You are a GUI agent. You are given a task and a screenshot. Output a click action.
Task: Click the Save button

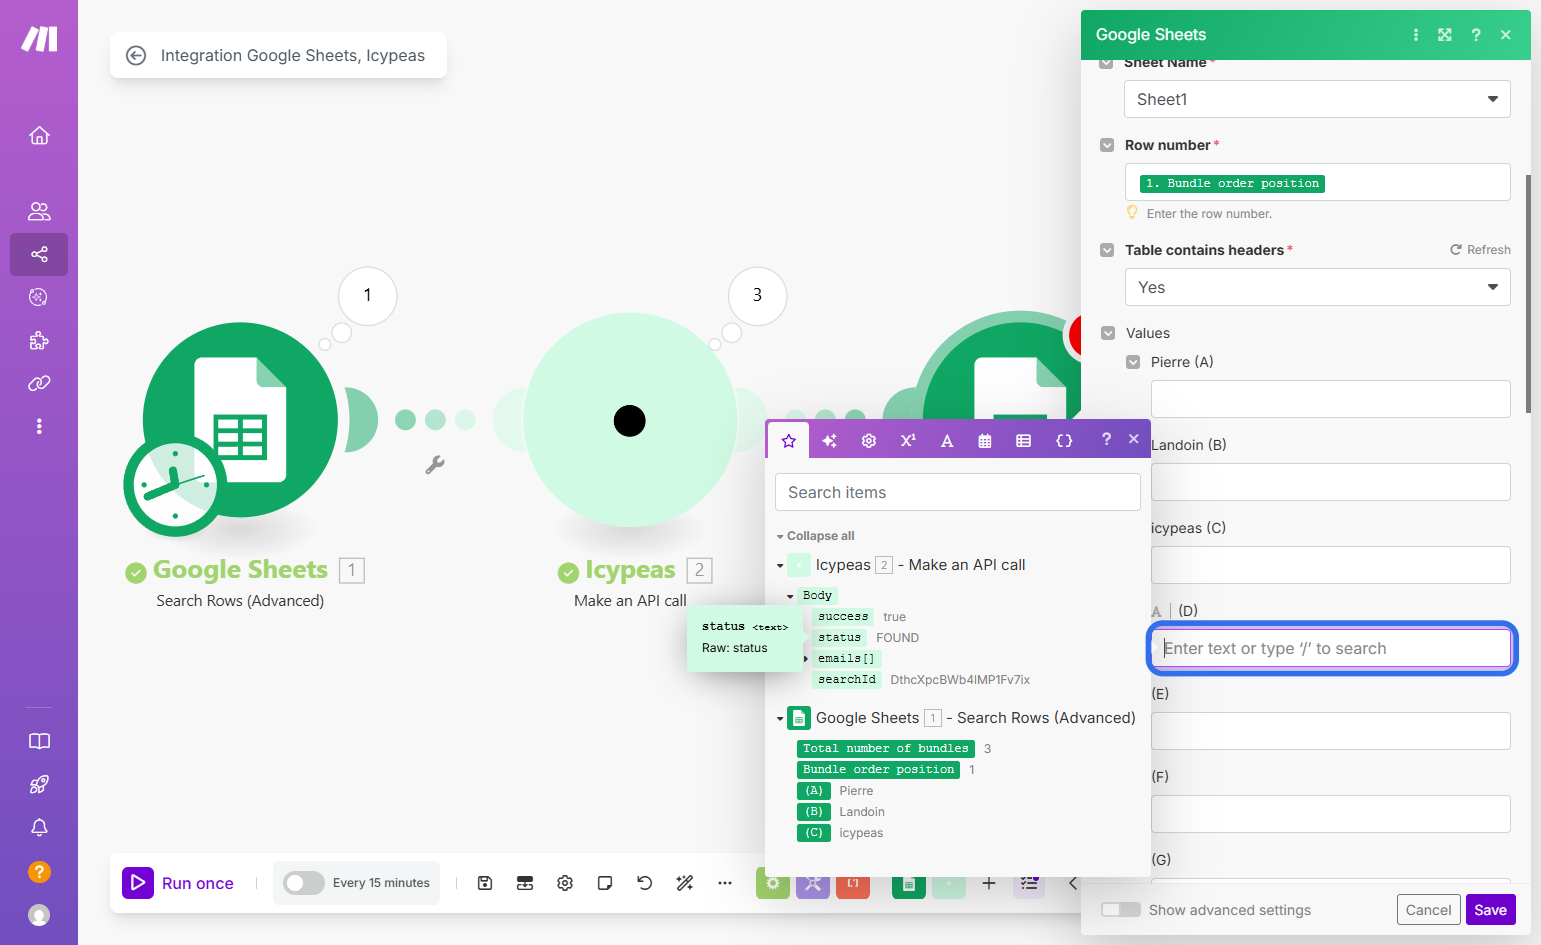(x=1490, y=910)
